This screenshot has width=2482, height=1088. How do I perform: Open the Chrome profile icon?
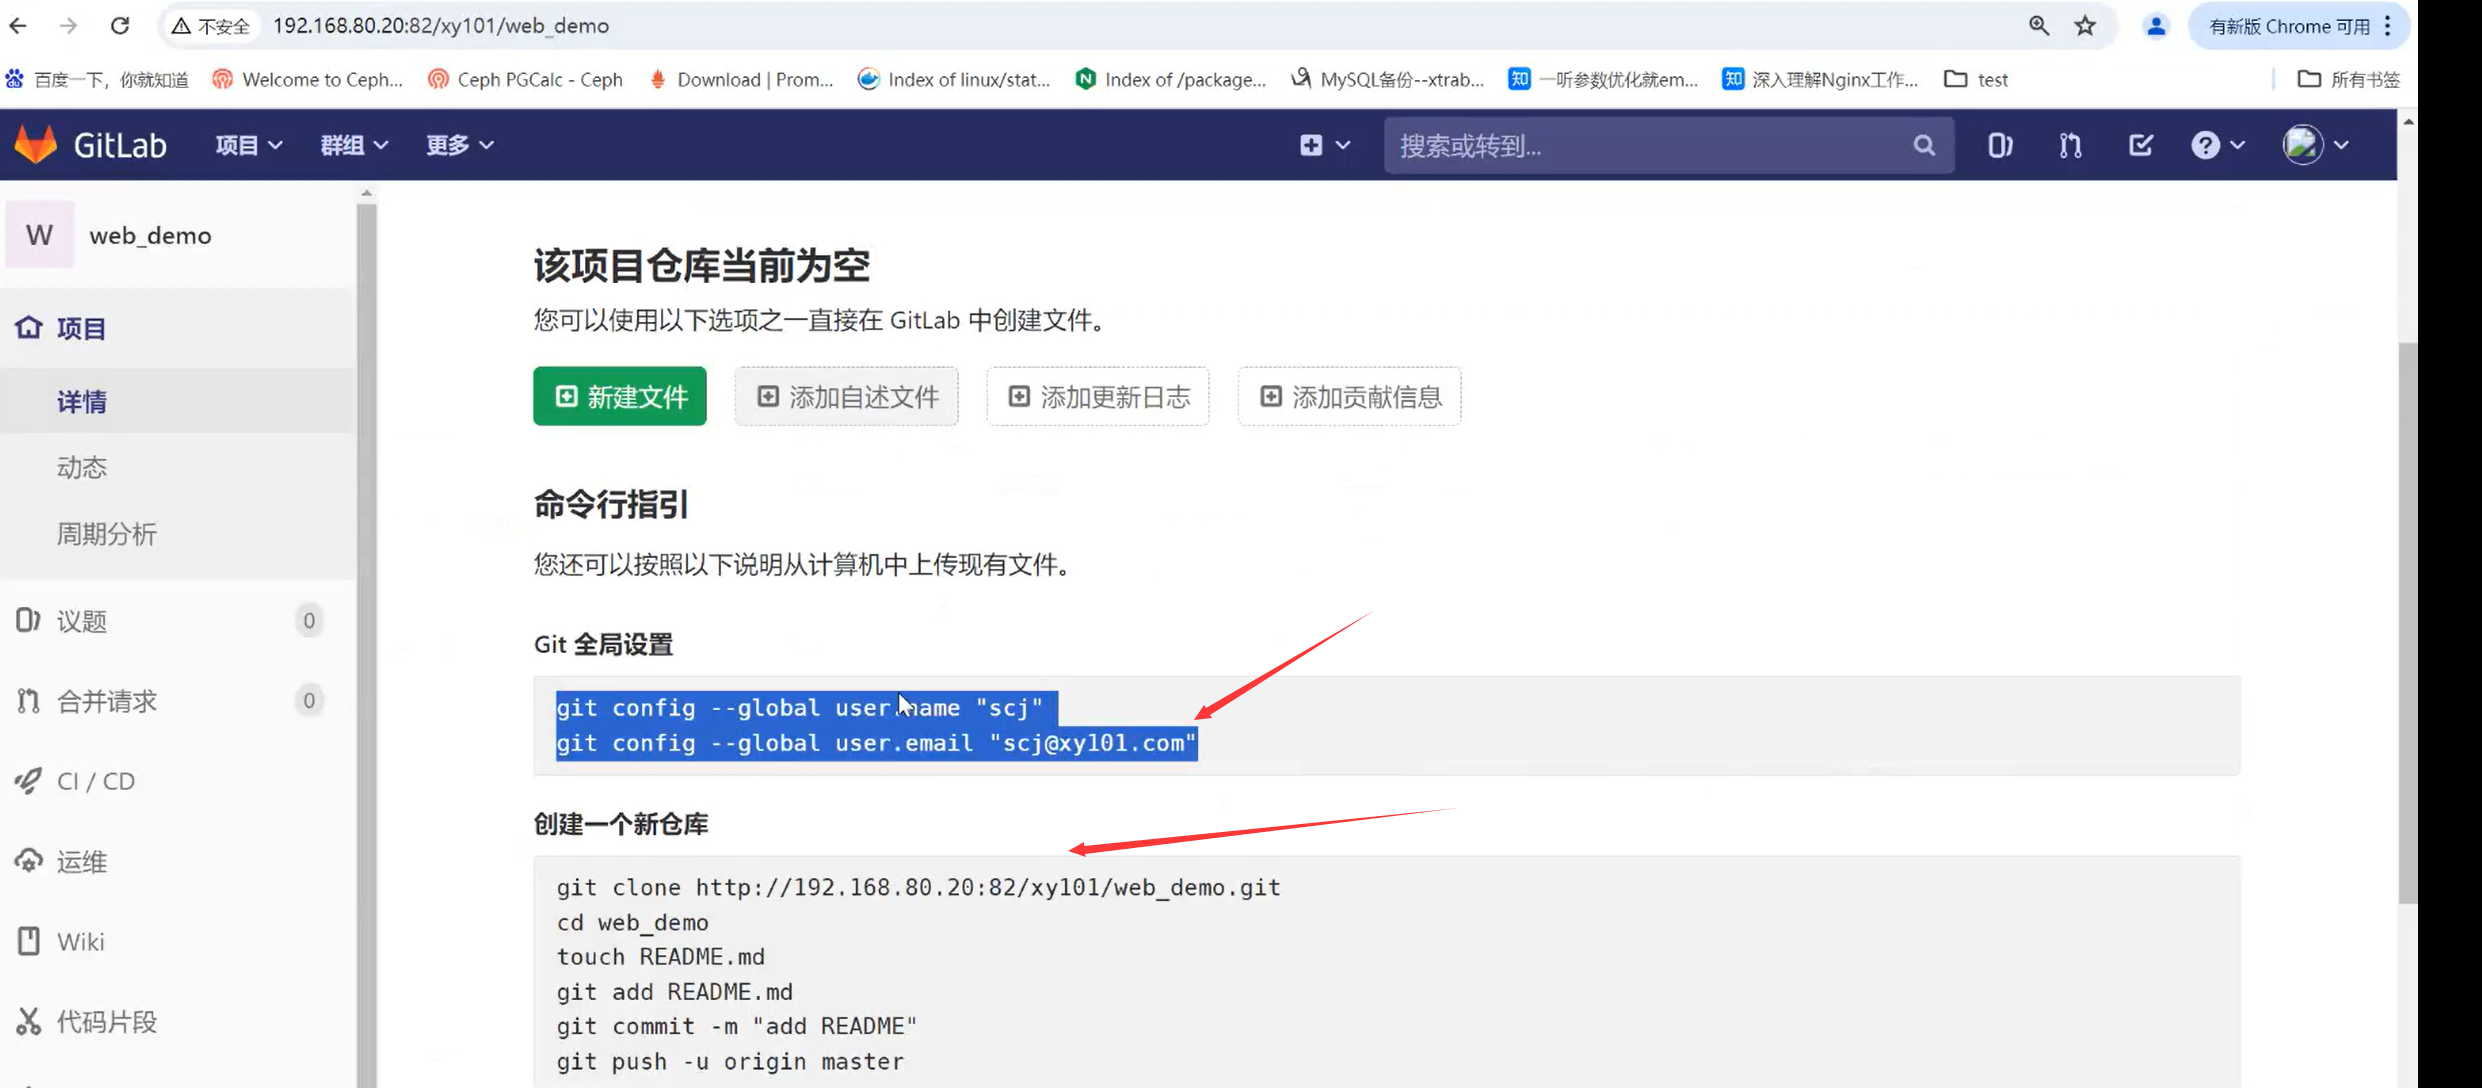(x=2156, y=26)
